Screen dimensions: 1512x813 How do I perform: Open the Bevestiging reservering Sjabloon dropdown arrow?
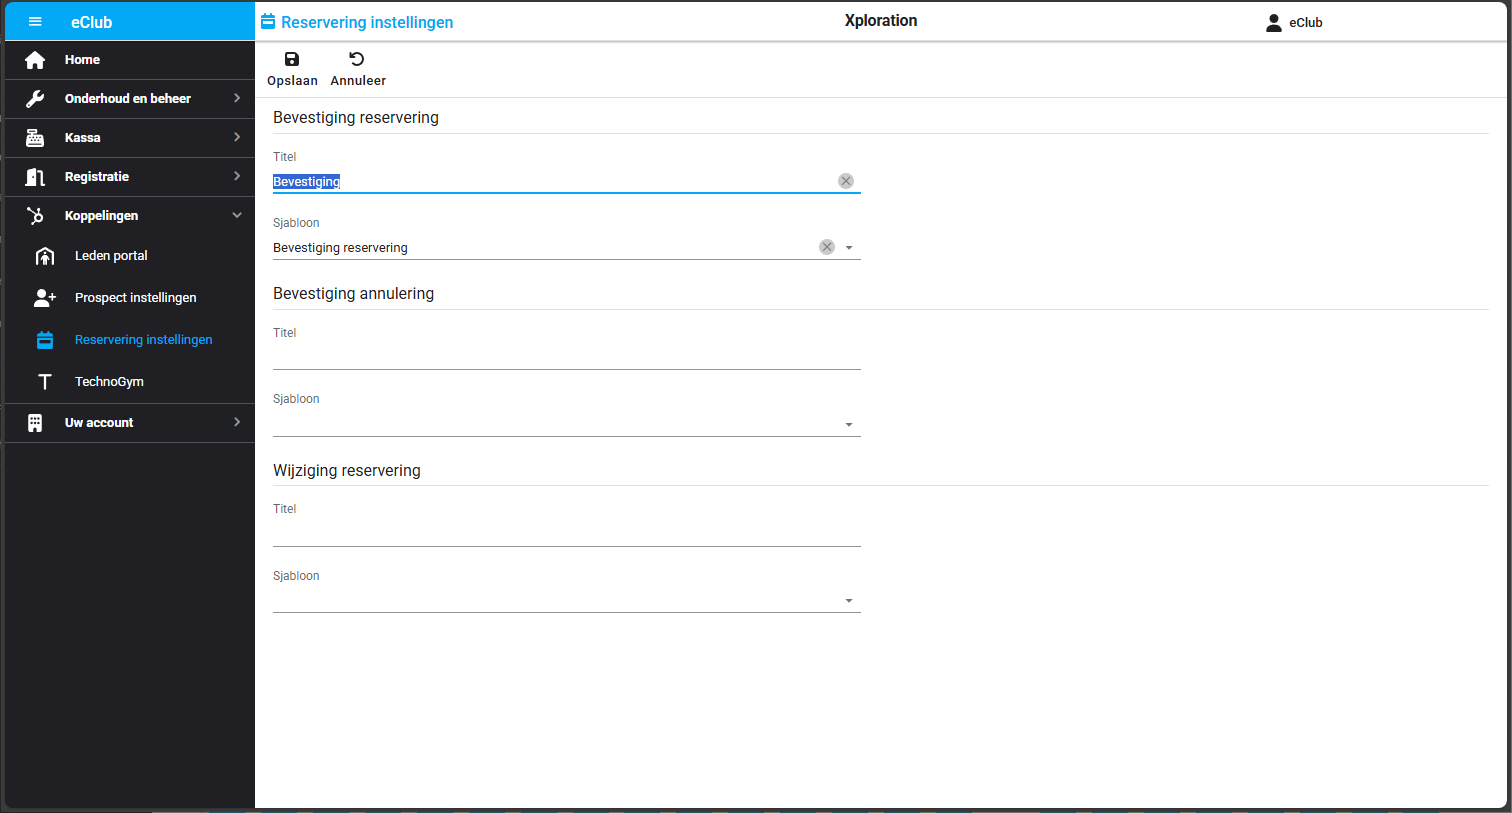849,248
